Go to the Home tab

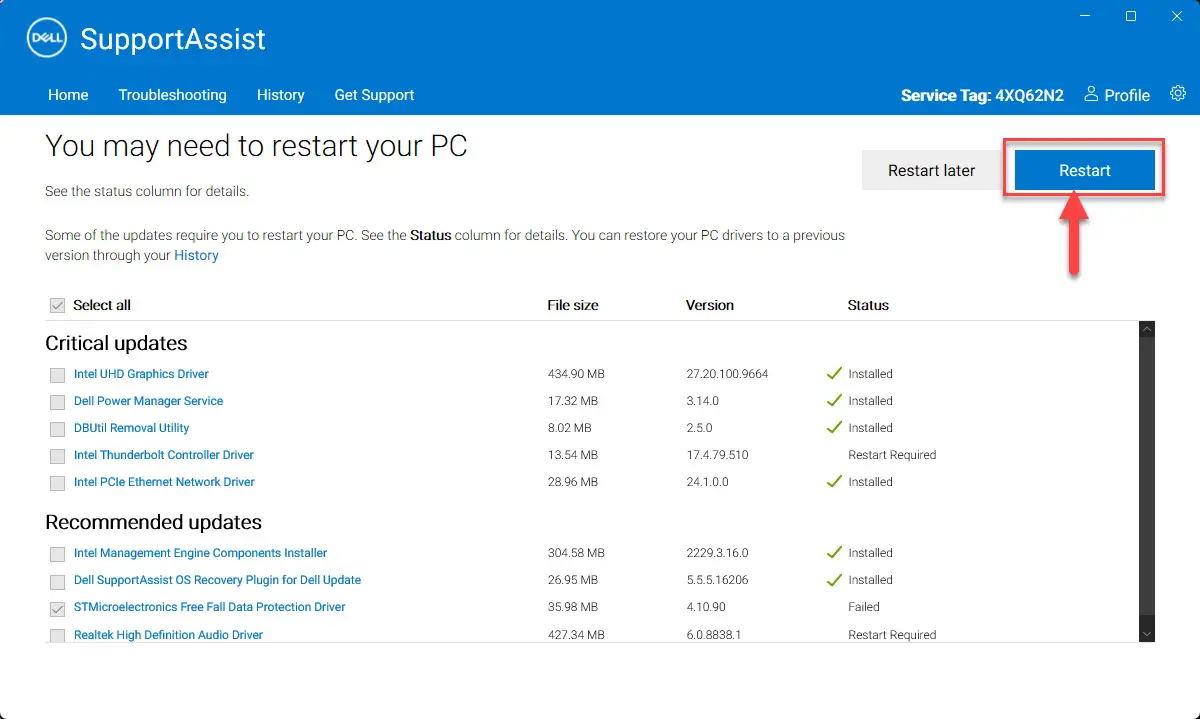tap(68, 95)
